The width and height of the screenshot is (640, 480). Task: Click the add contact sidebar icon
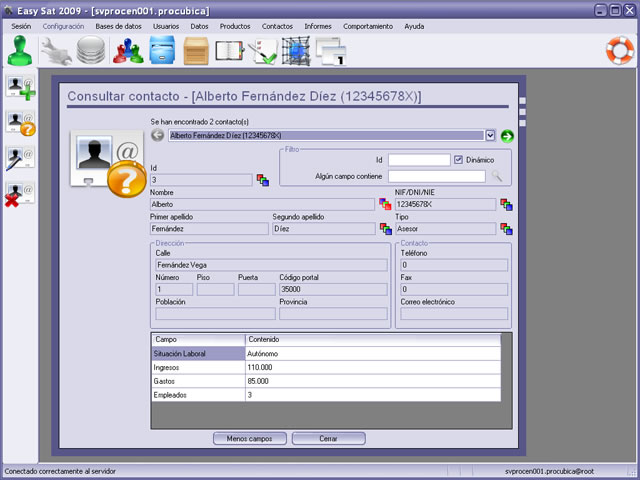[20, 88]
